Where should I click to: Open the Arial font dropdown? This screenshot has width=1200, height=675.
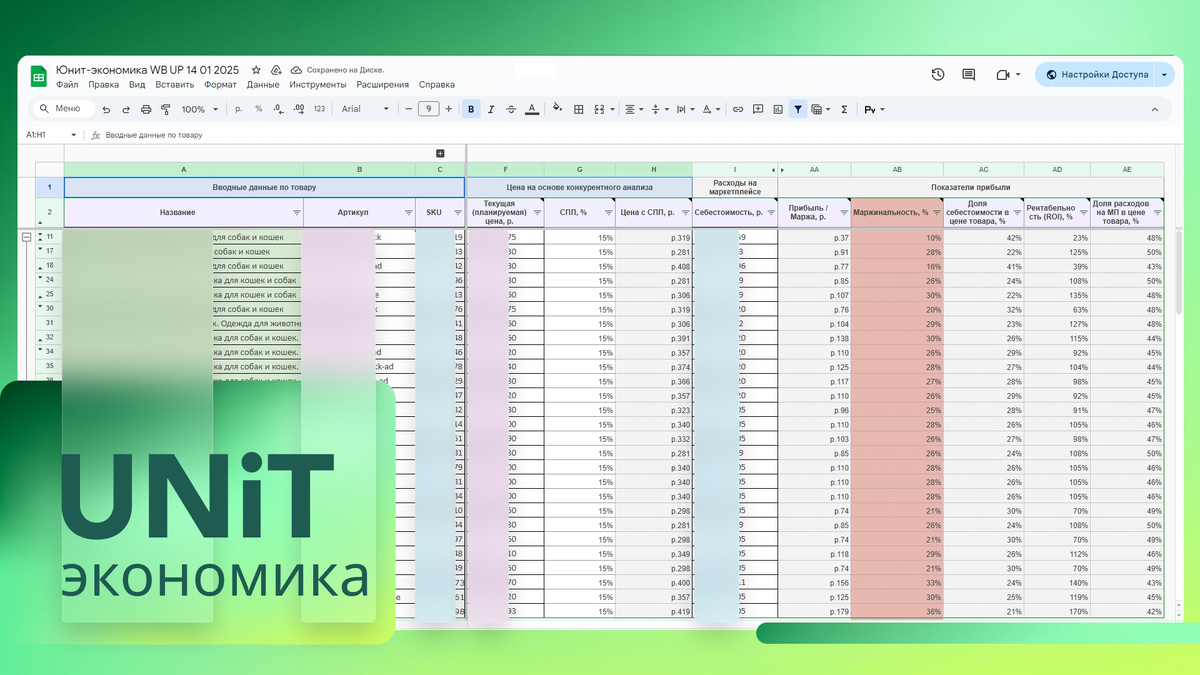coord(365,109)
